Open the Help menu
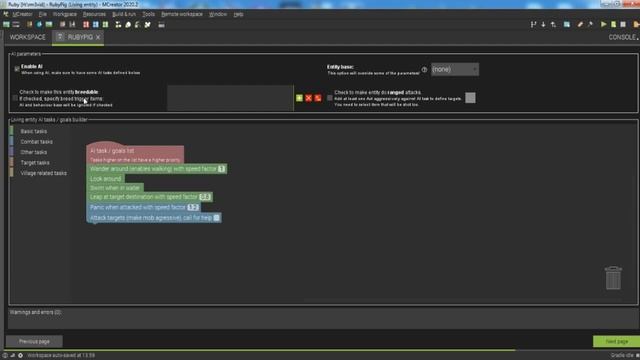This screenshot has width=640, height=360. [238, 14]
